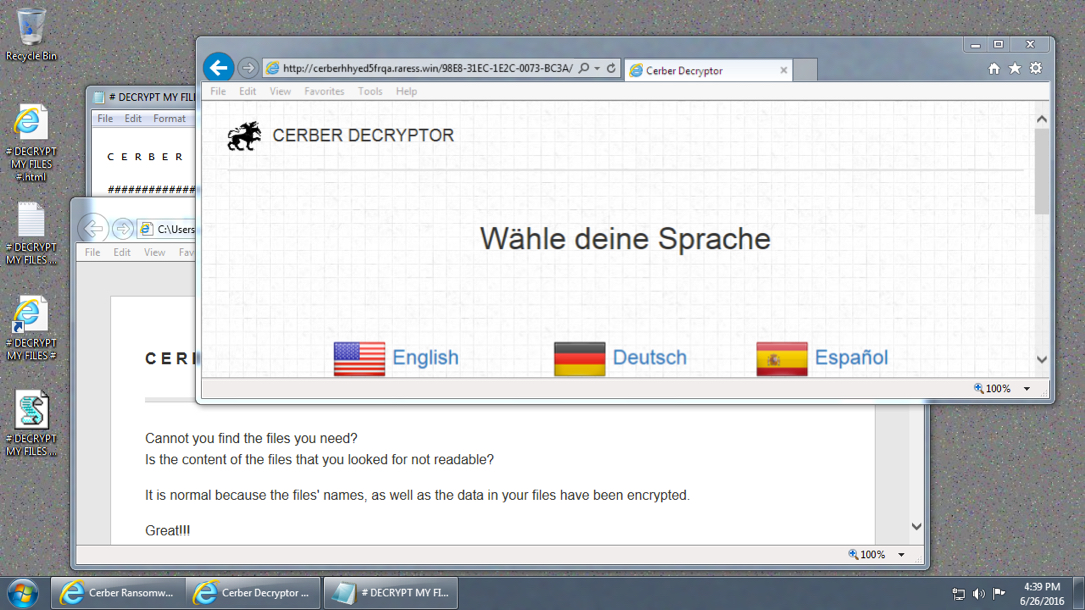Click the back arrow in front browser
The width and height of the screenshot is (1085, 610).
point(218,68)
